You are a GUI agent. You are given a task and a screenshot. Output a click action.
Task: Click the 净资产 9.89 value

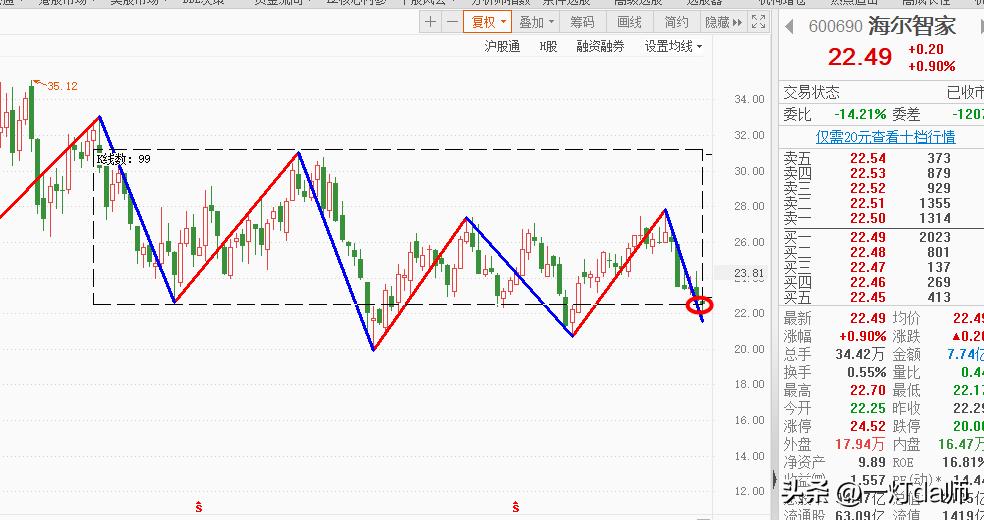coord(873,463)
